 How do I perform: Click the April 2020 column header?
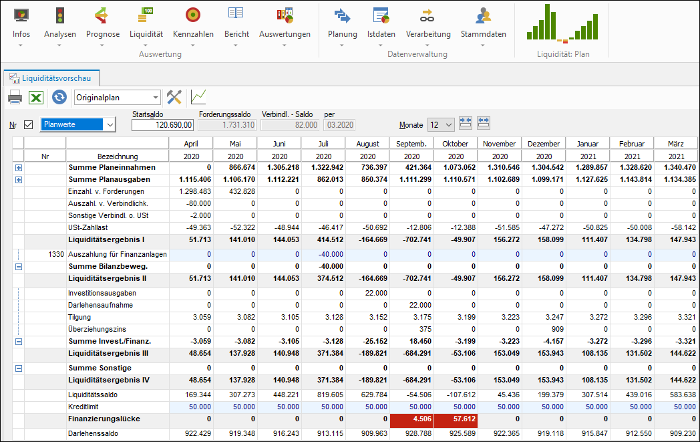pyautogui.click(x=191, y=150)
